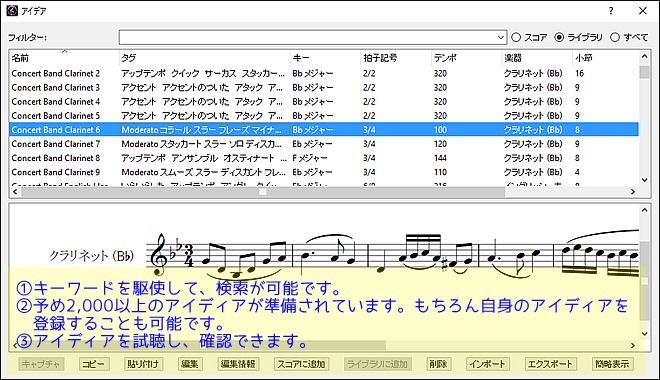Click the tempo value 100 in the selected row
The image size is (660, 380).
(440, 130)
